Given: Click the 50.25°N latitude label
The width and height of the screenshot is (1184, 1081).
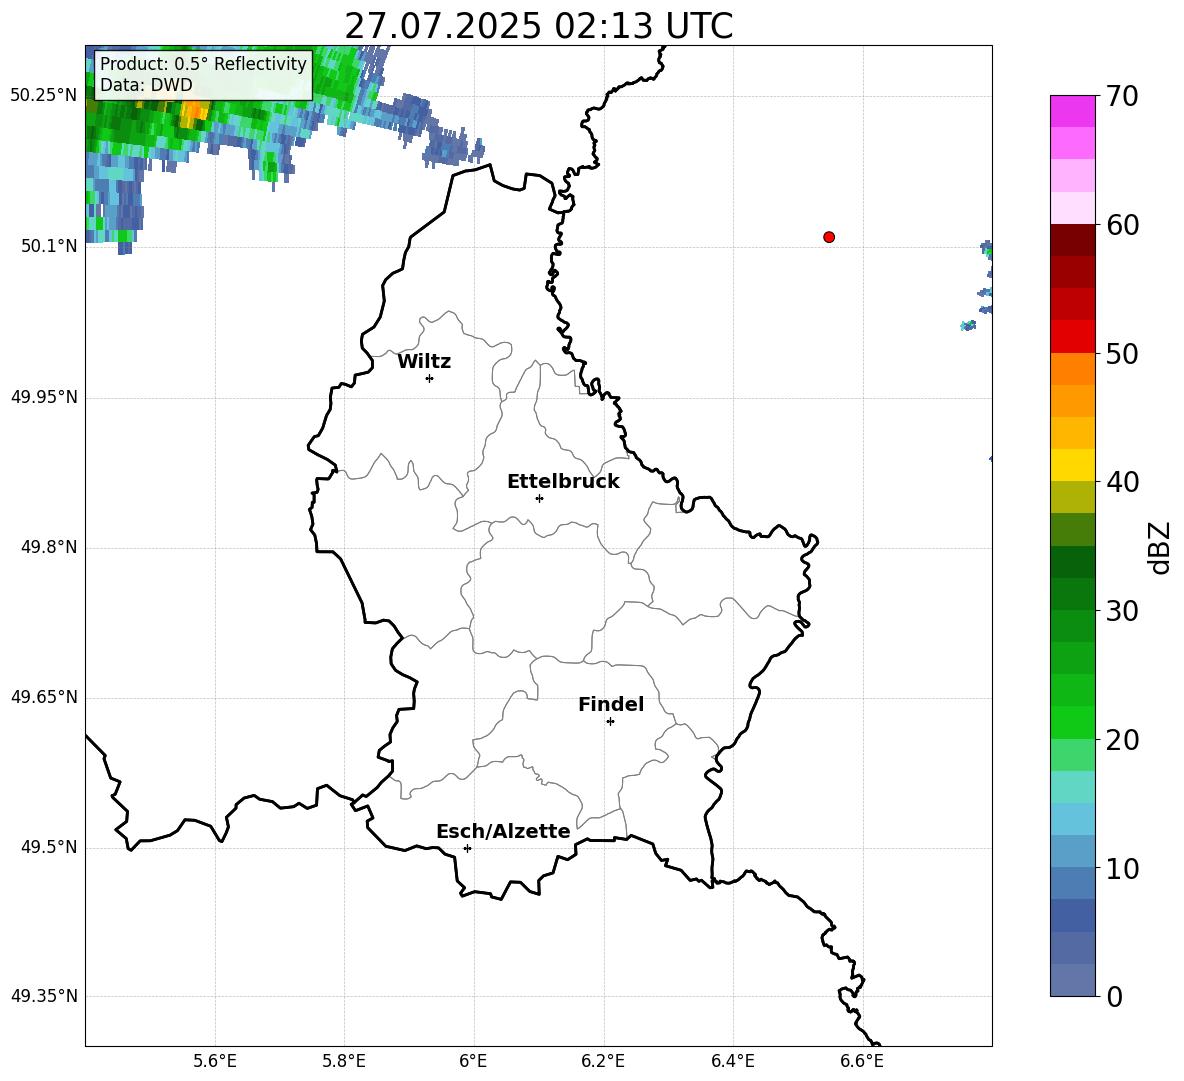Looking at the screenshot, I should tap(43, 96).
